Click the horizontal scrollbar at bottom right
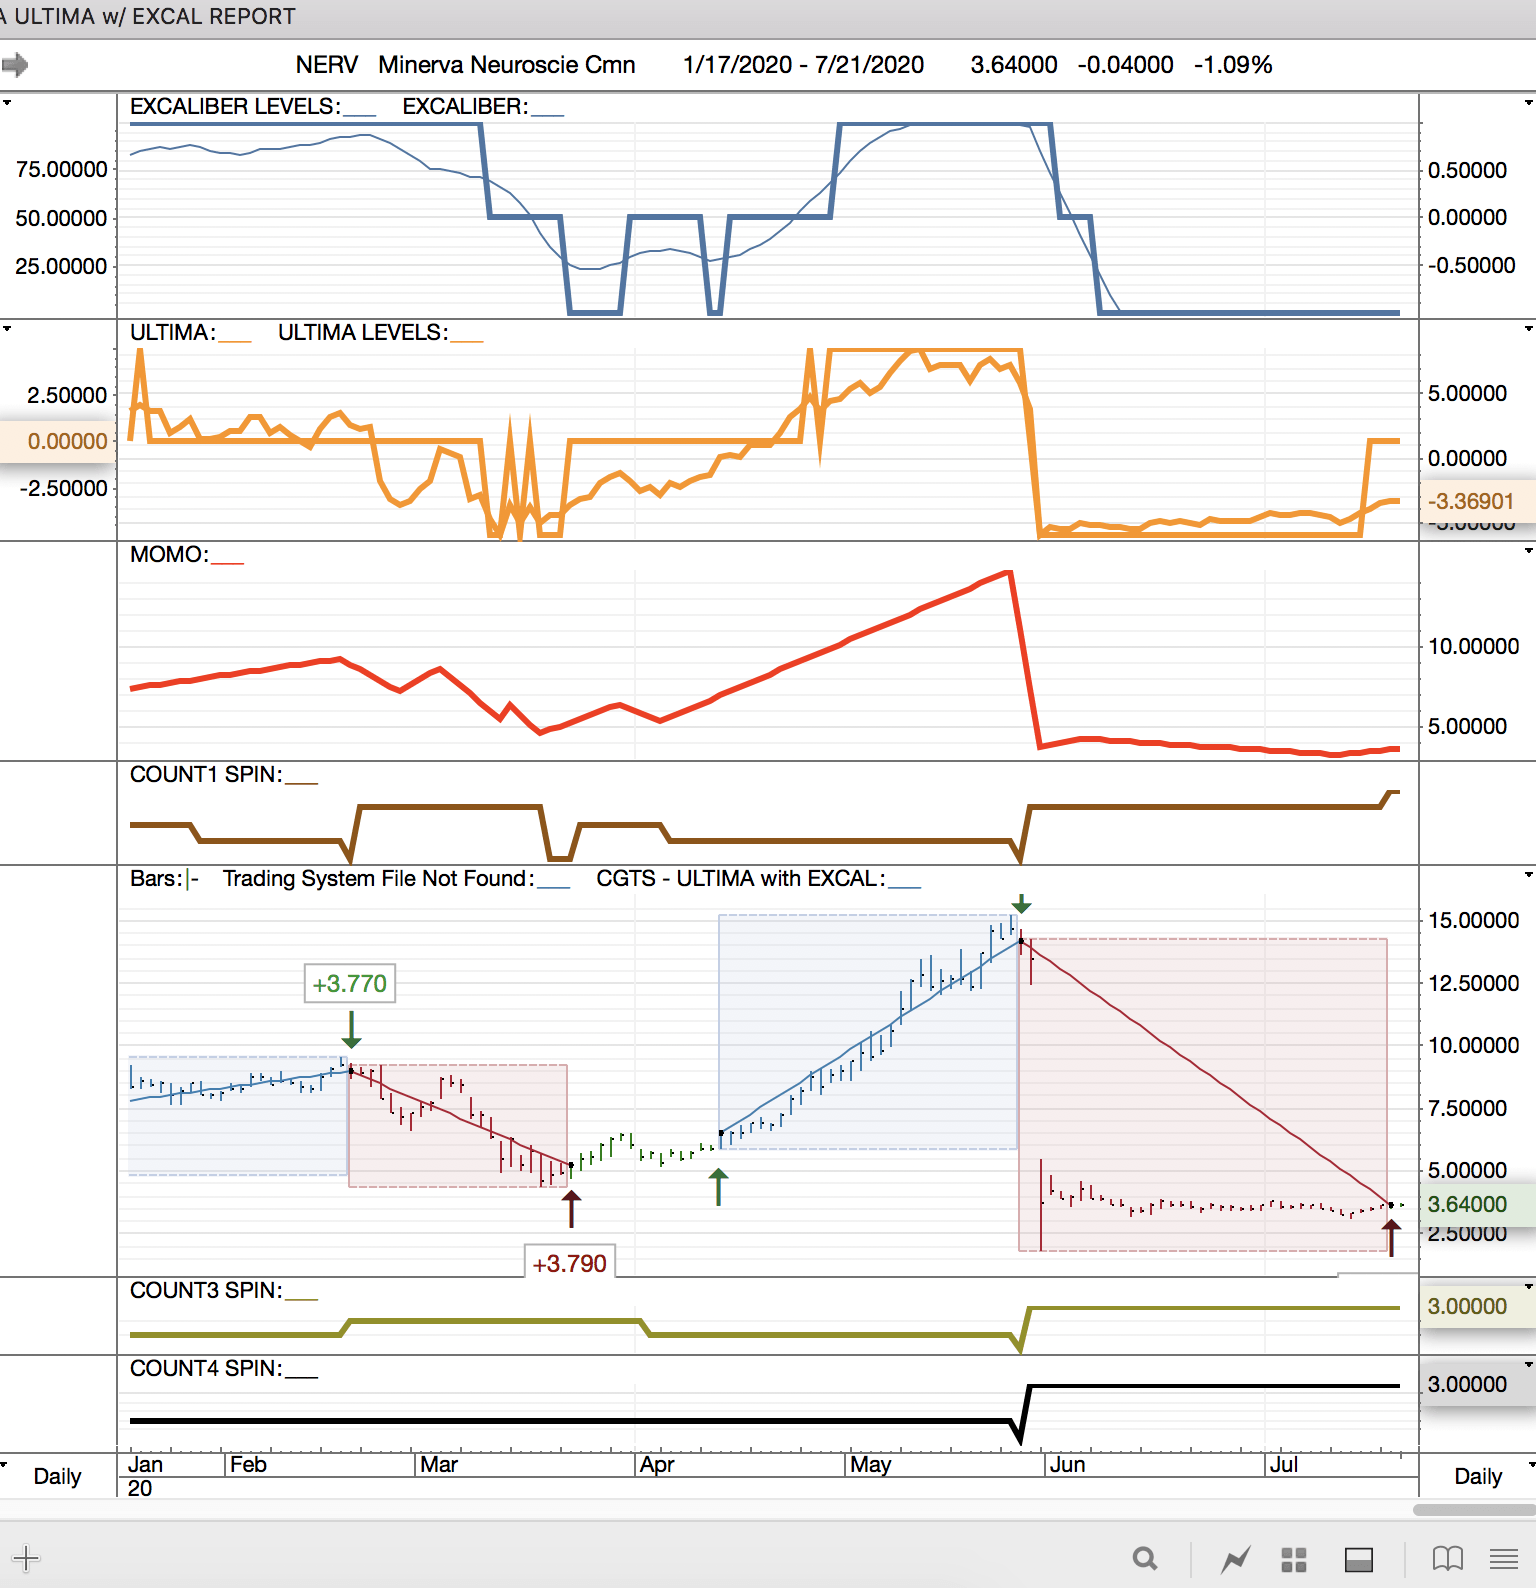Screen dimensions: 1536x1588 [1474, 1509]
